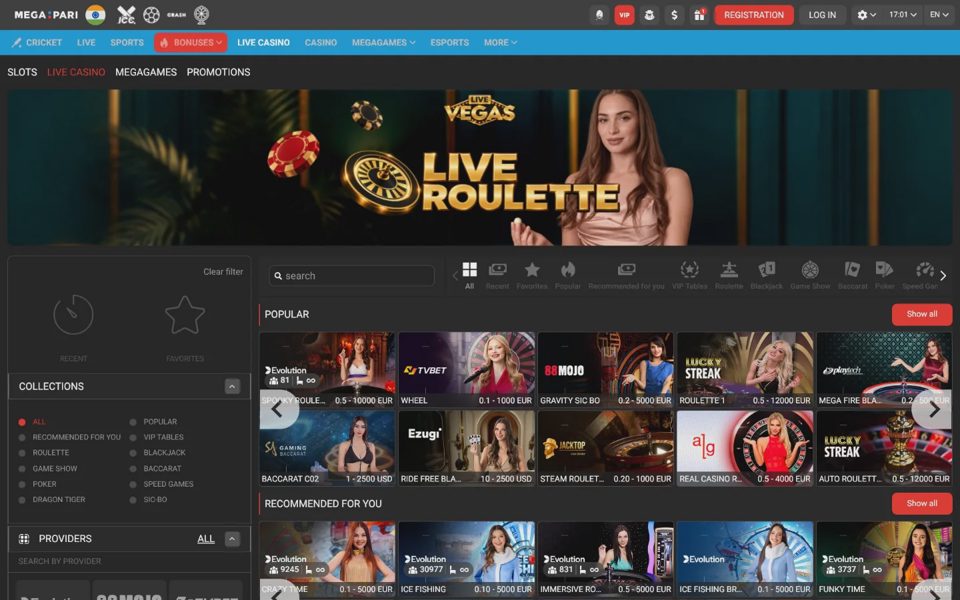Slide Popular games carousel right
960x600 pixels.
(934, 410)
